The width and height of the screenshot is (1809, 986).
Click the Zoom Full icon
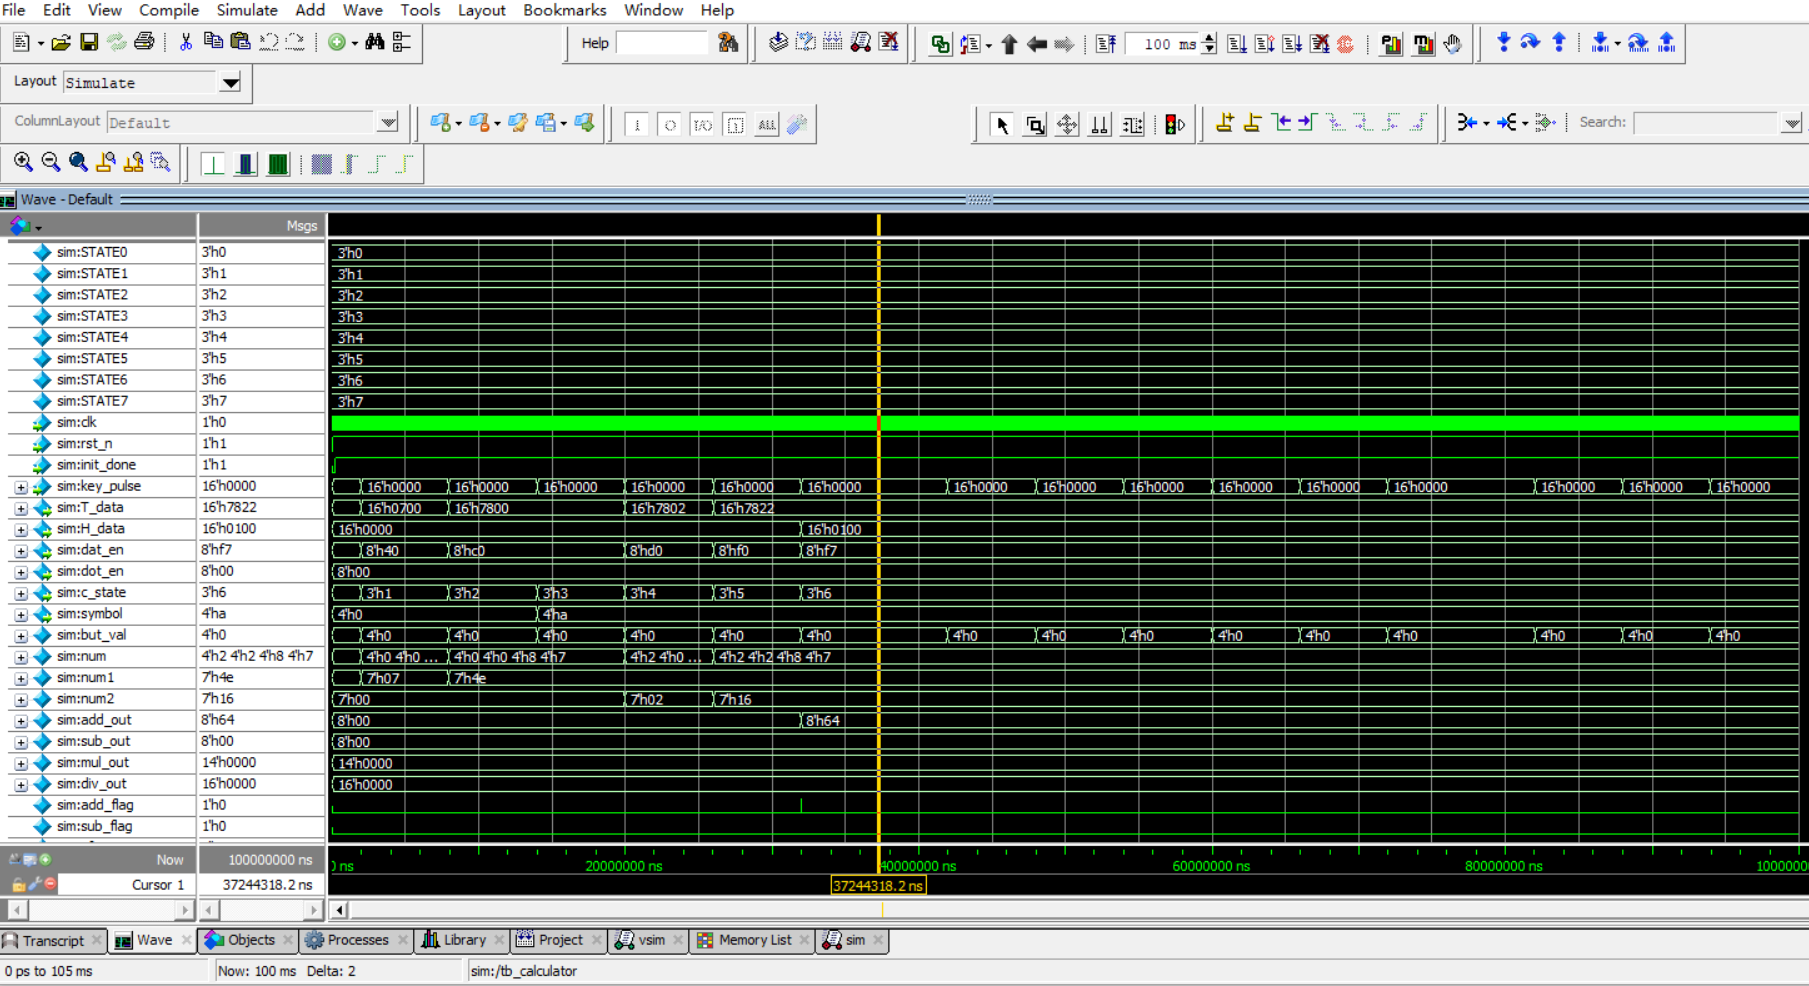point(78,163)
